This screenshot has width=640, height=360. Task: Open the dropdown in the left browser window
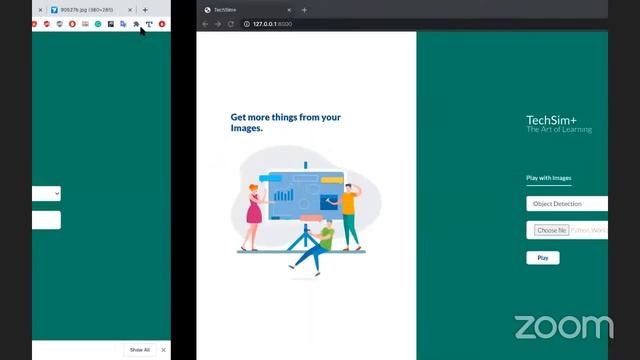(x=47, y=193)
